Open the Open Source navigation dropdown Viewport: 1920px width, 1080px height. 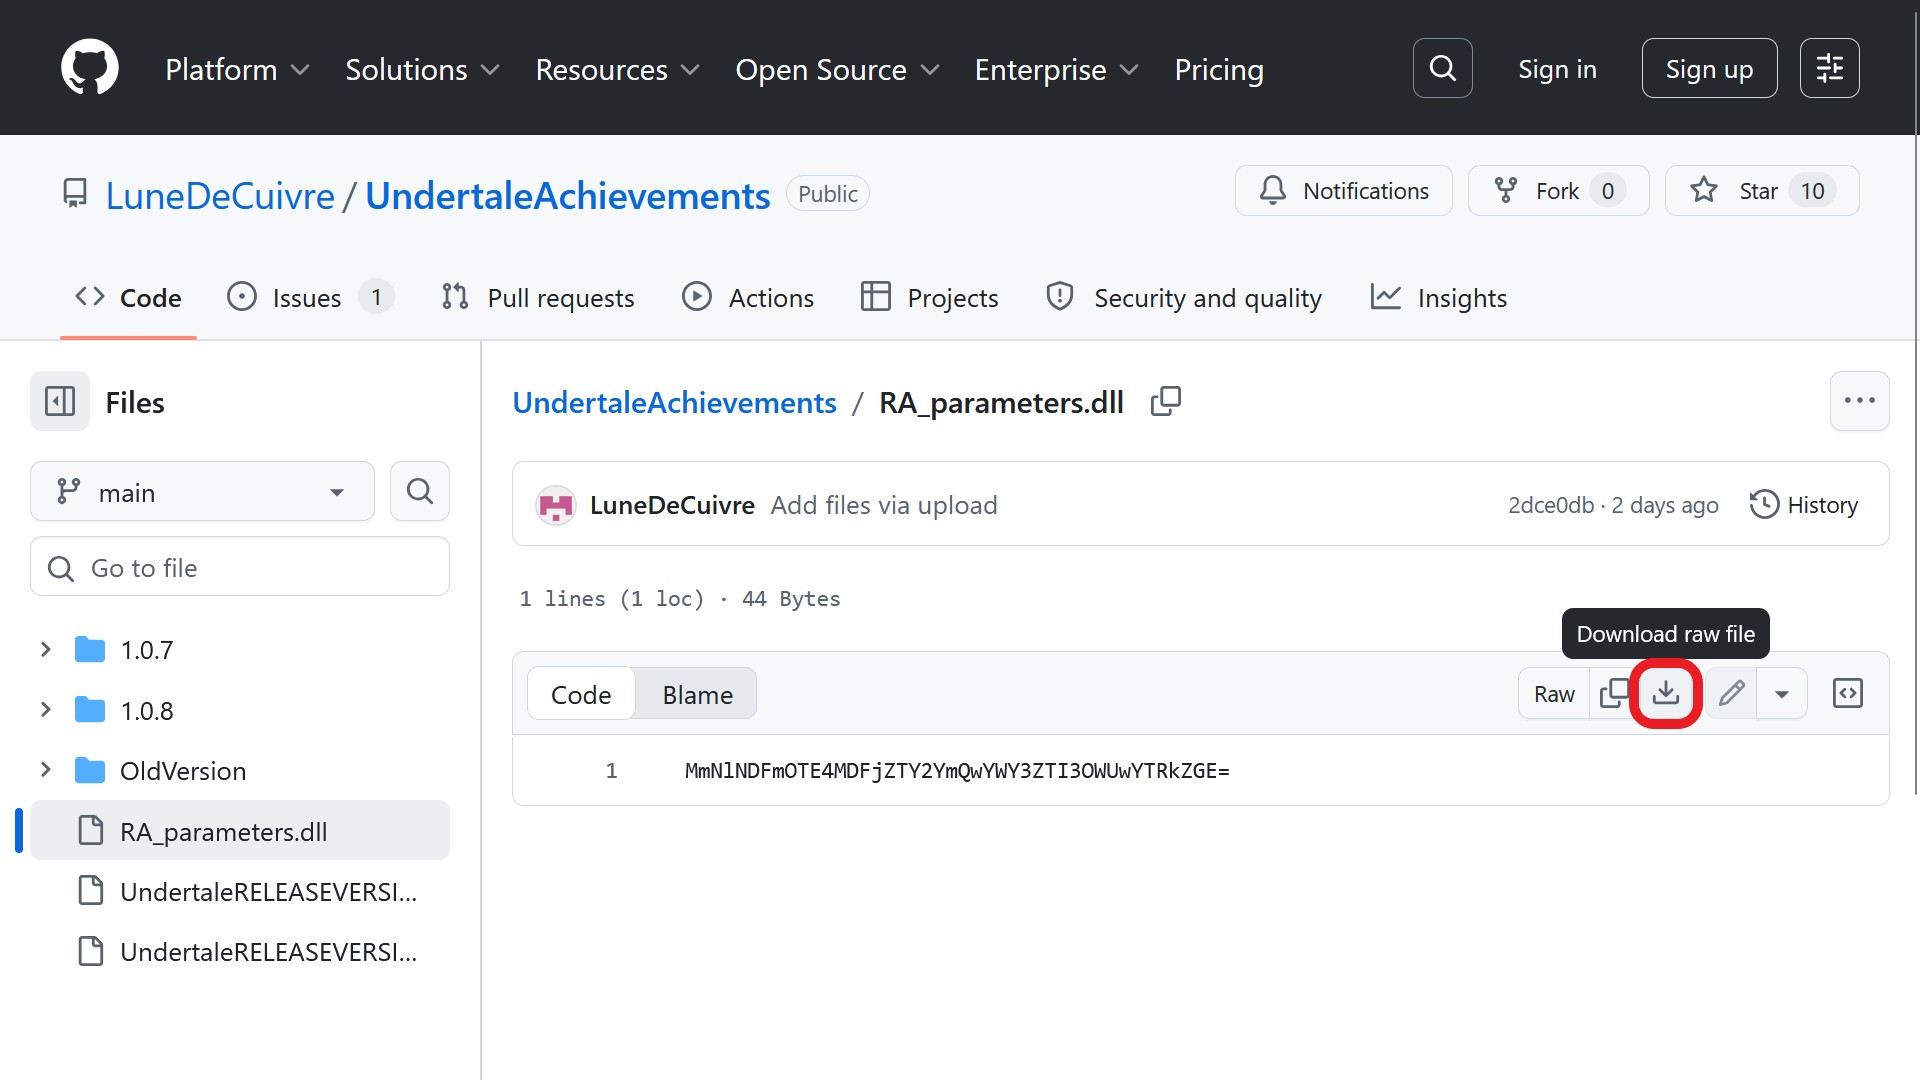pyautogui.click(x=837, y=70)
